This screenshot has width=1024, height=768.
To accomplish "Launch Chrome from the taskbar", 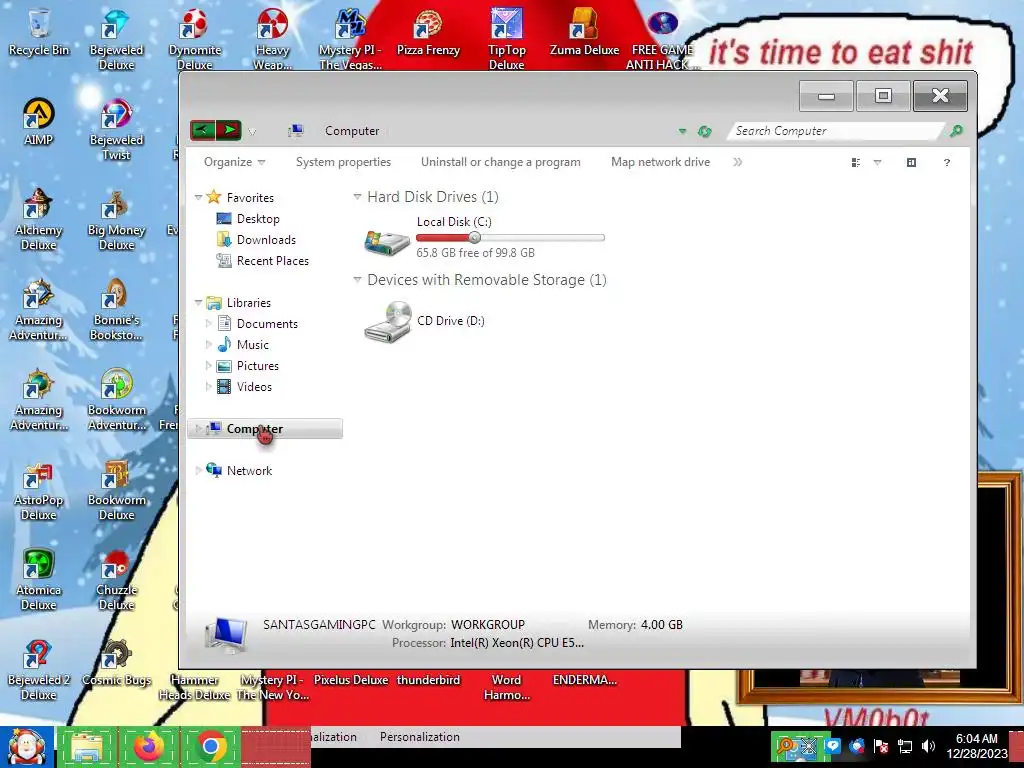I will (x=210, y=747).
